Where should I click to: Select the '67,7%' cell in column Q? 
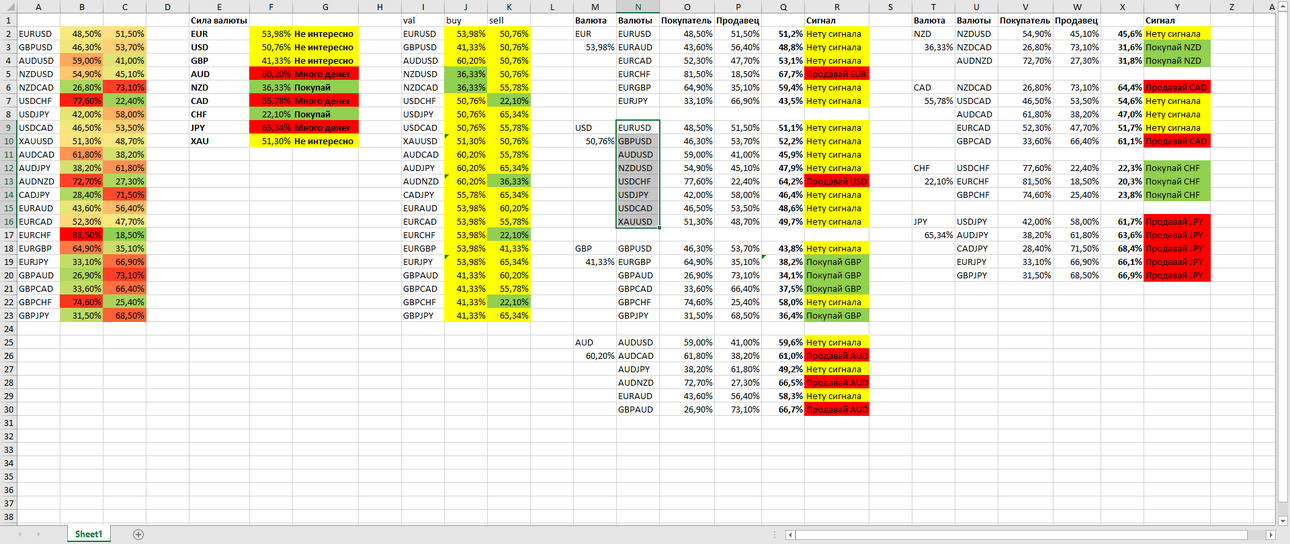[782, 74]
